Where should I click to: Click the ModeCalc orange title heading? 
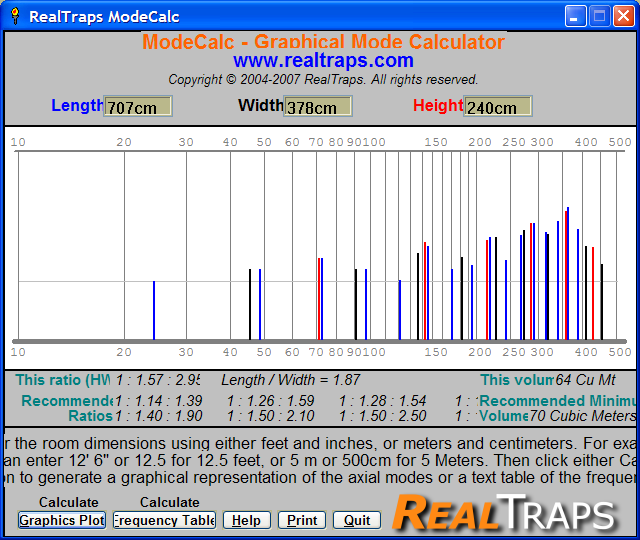tap(323, 42)
